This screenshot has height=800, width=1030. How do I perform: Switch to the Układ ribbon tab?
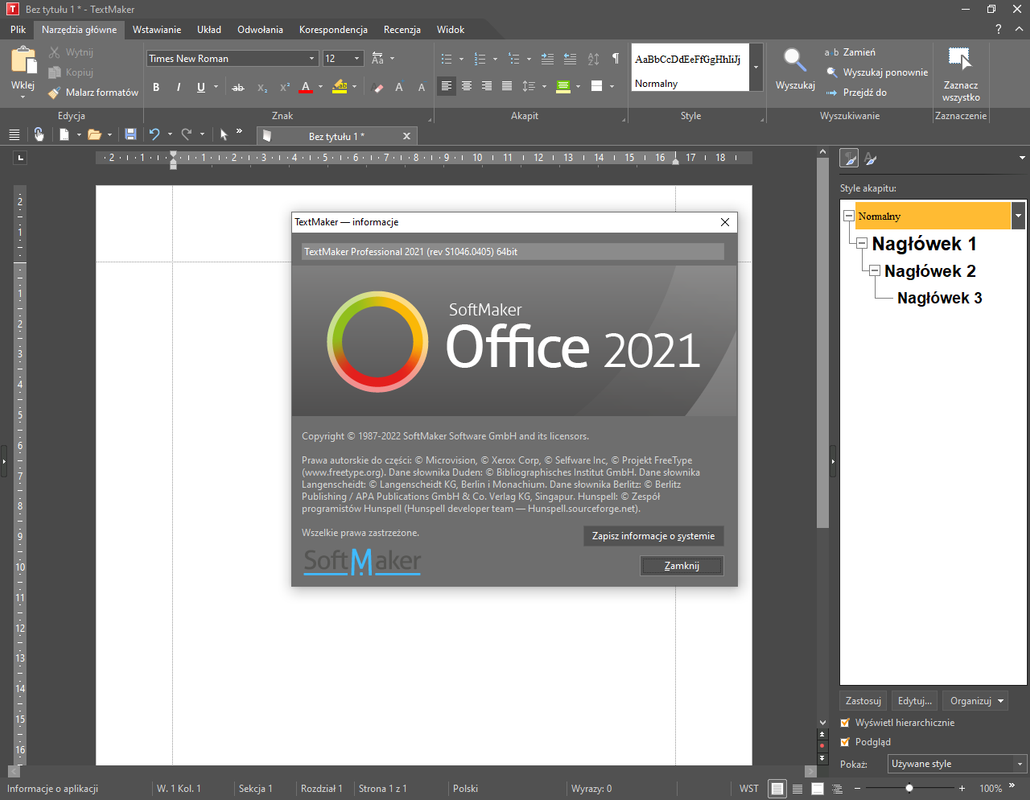click(x=209, y=30)
